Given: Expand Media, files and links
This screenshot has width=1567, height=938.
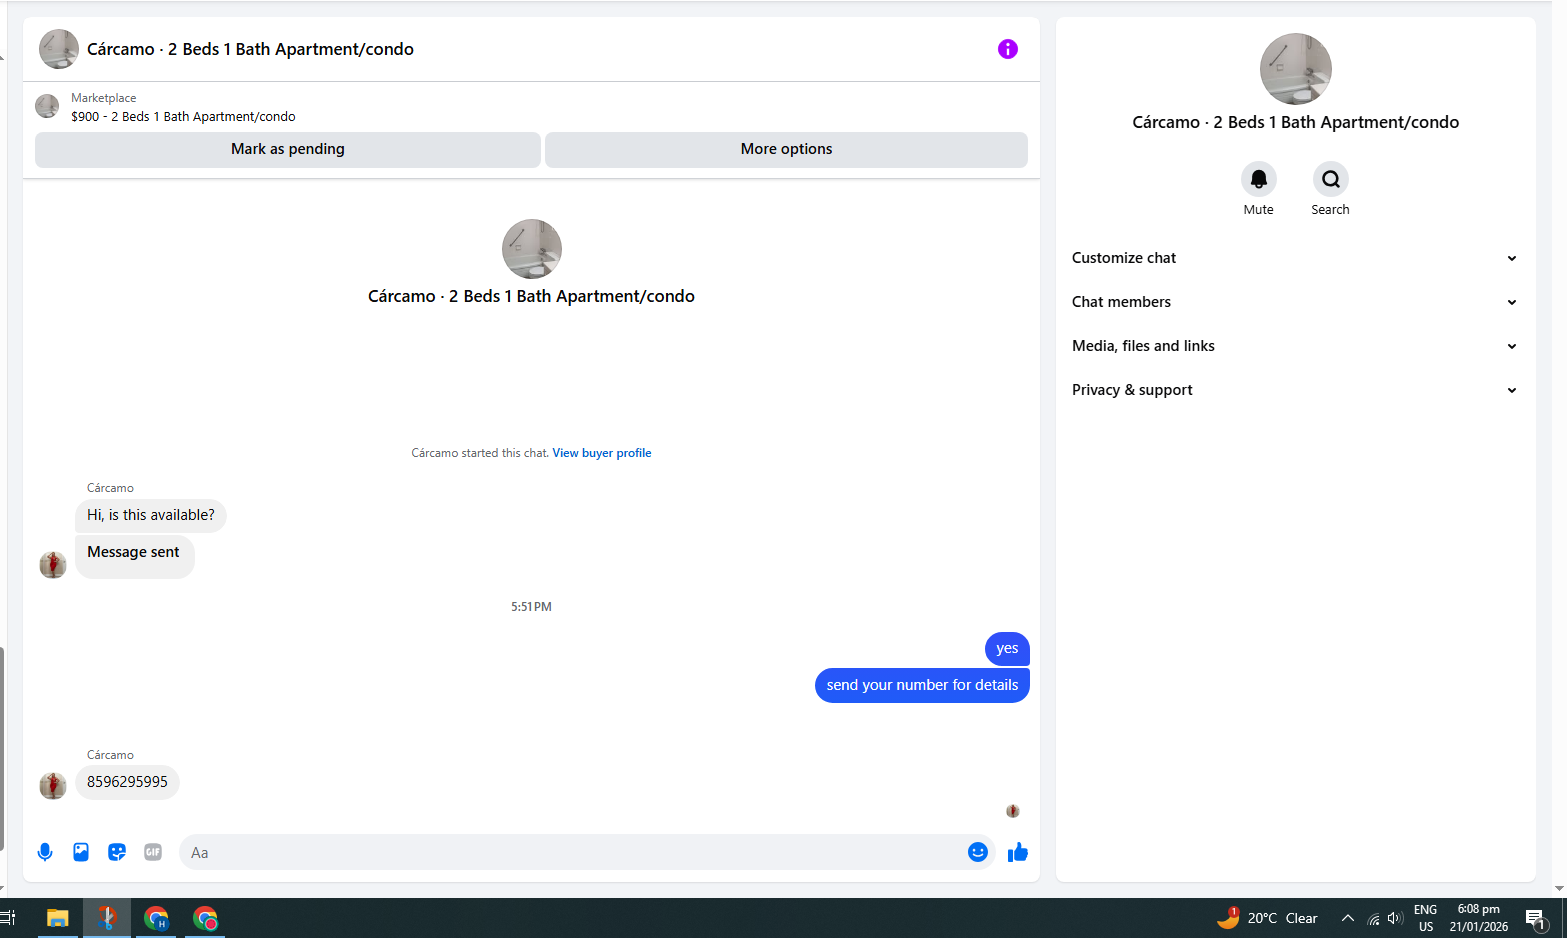Looking at the screenshot, I should (1295, 346).
